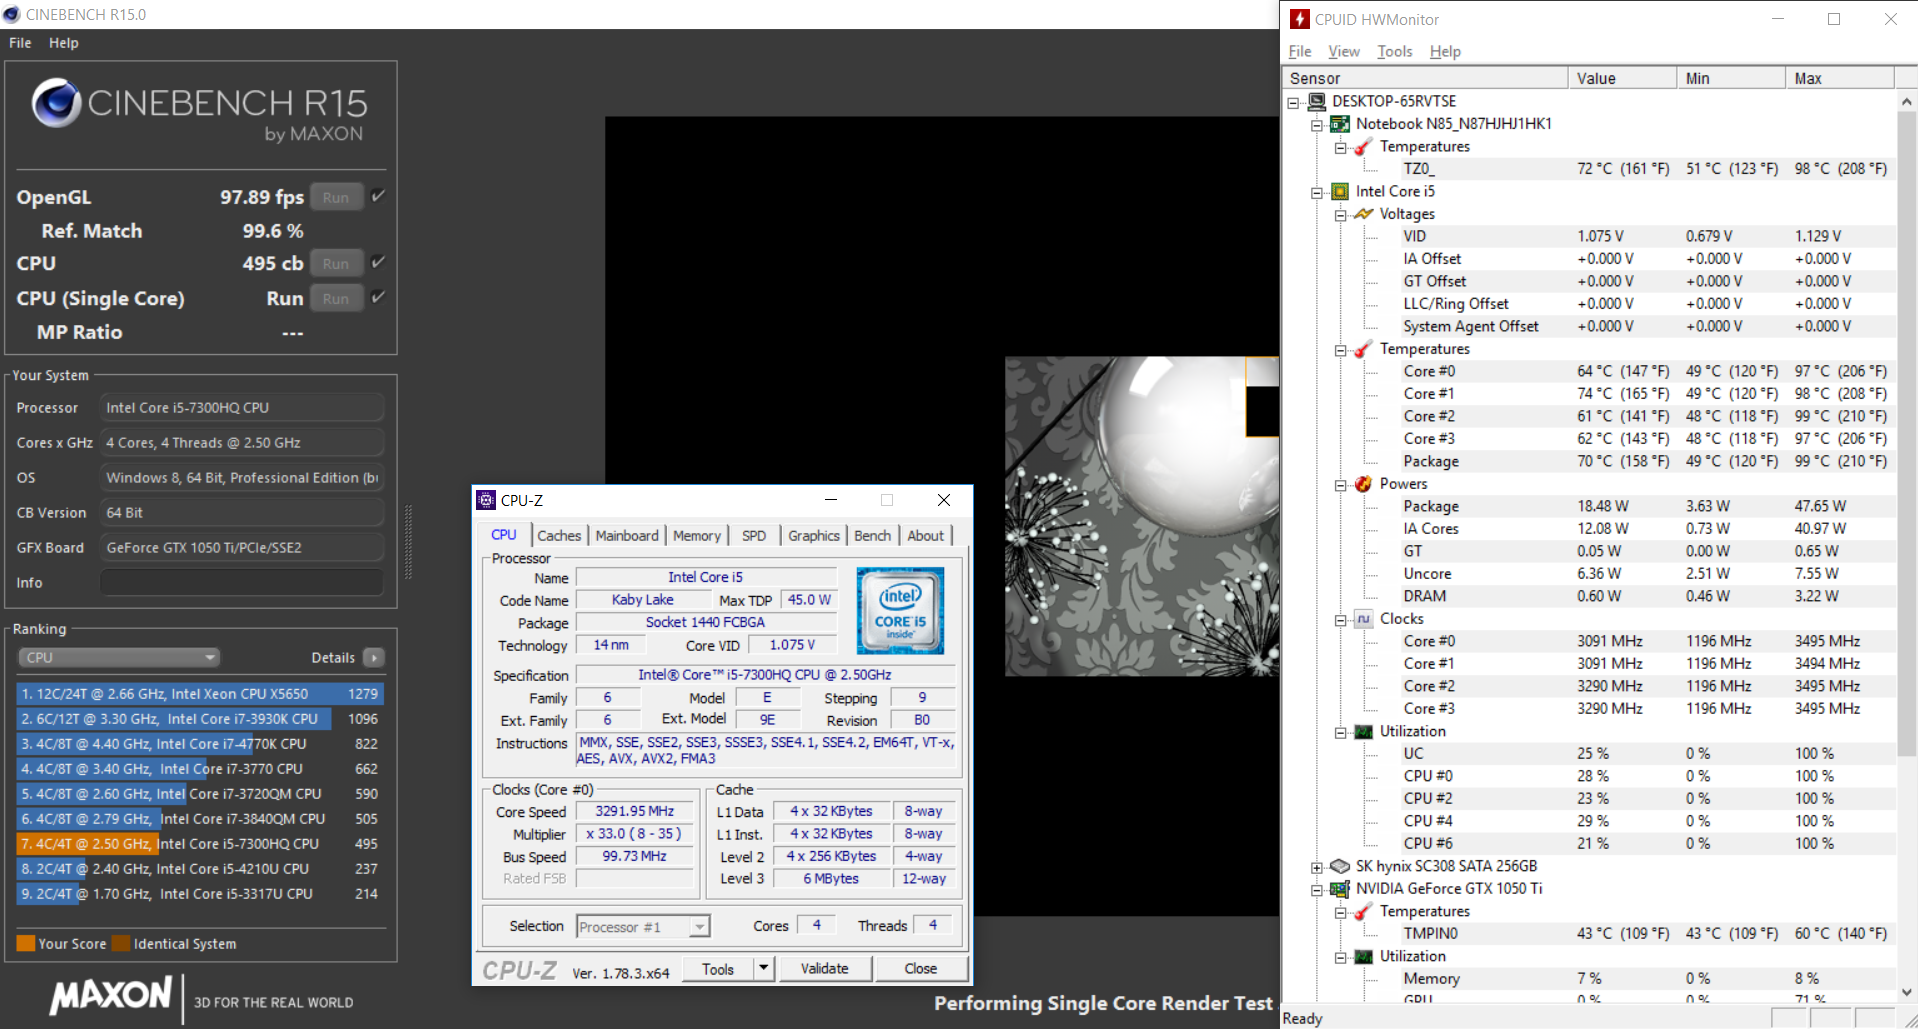Viewport: 1918px width, 1029px height.
Task: Click the Close button in CPU-Z
Action: tap(921, 968)
